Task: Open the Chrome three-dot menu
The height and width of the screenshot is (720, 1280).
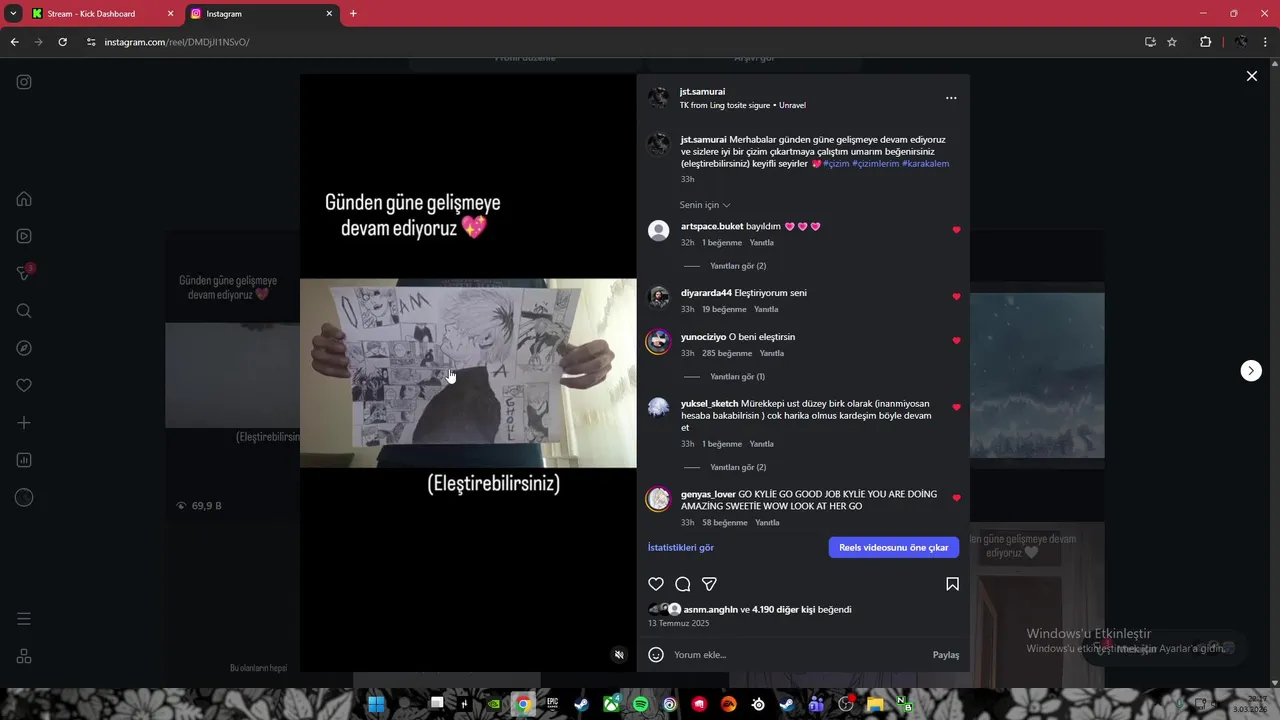Action: (x=1266, y=42)
